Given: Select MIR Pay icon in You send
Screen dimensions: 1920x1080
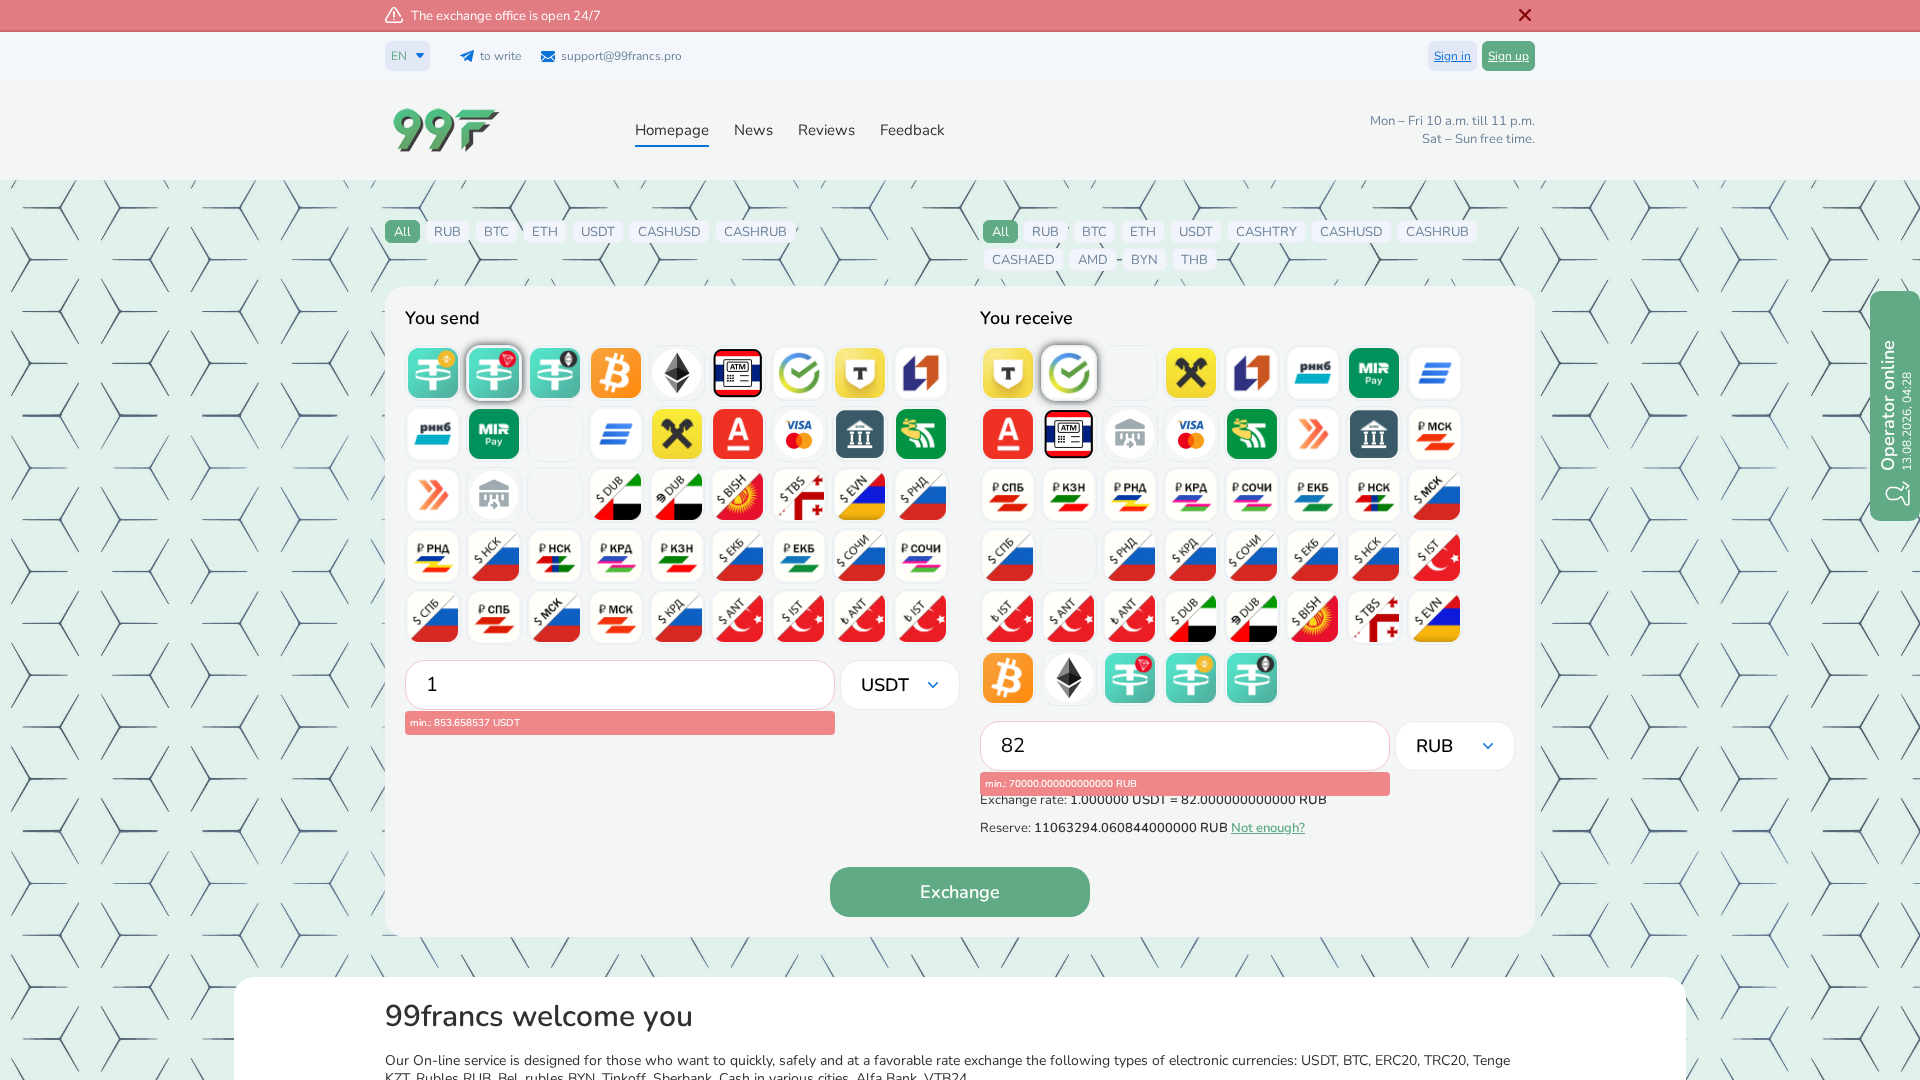Looking at the screenshot, I should [x=494, y=434].
